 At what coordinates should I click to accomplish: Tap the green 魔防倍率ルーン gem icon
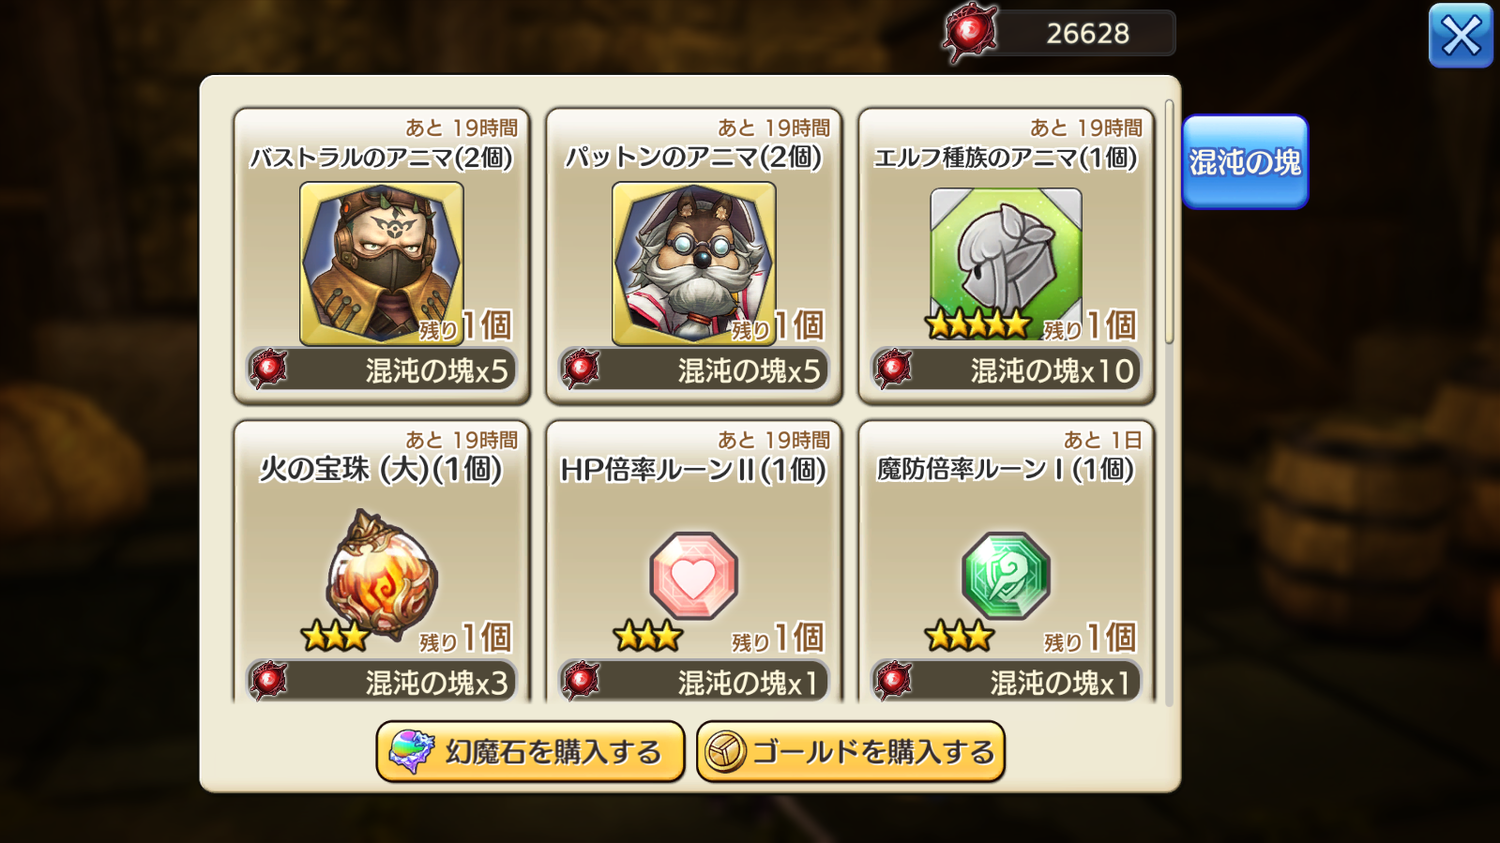1006,575
